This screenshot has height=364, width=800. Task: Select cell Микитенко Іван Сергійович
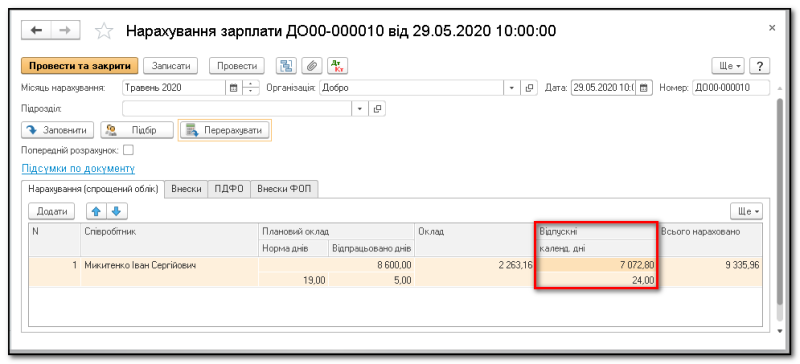coord(170,265)
